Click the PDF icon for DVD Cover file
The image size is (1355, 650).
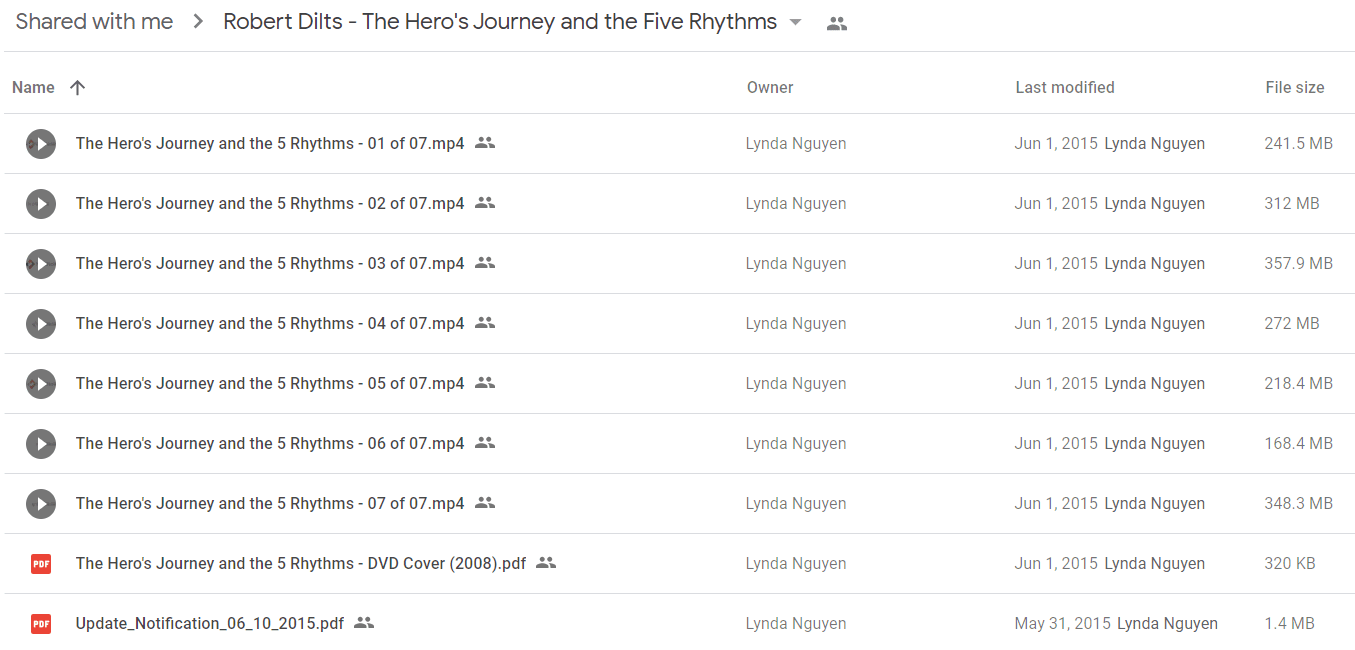41,564
